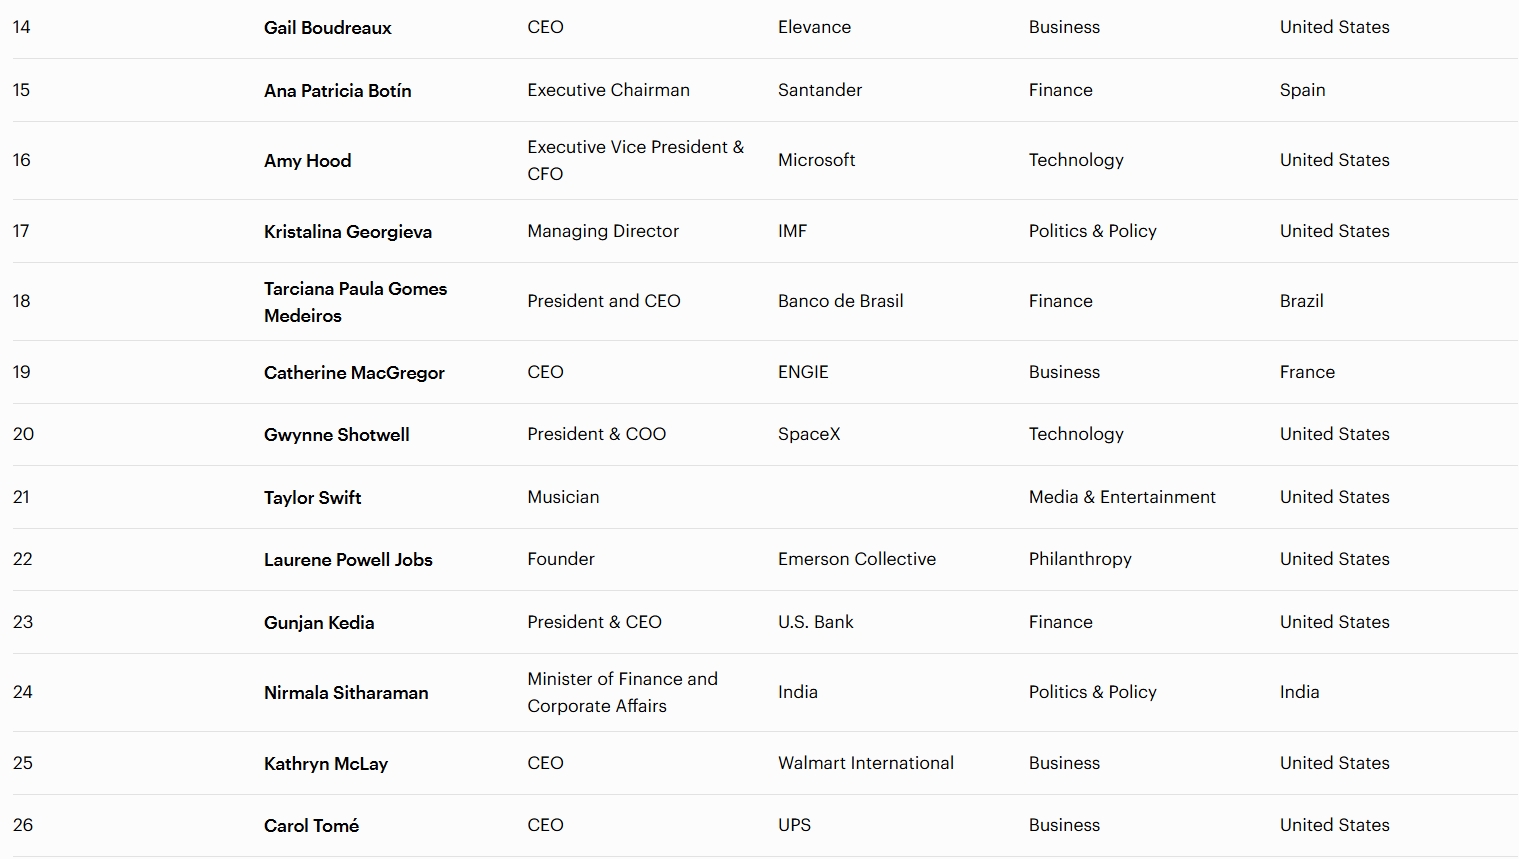This screenshot has width=1519, height=859.
Task: Select the Media & Entertainment category cell
Action: click(x=1121, y=497)
